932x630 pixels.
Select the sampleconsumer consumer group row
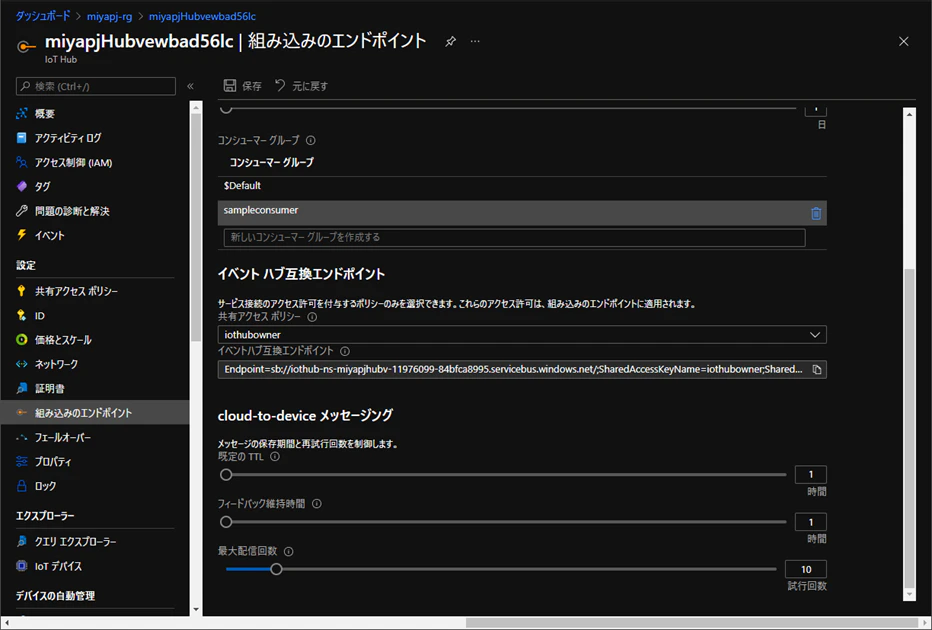[522, 213]
